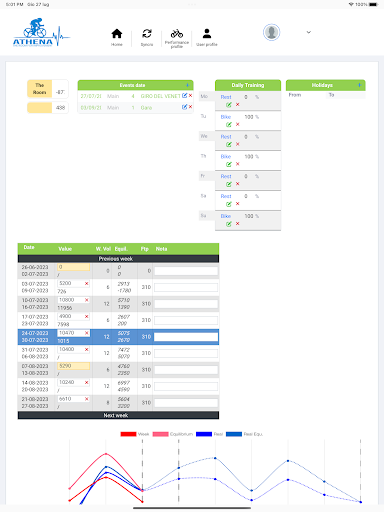This screenshot has height=512, width=384.
Task: Toggle the Real series legend swatch
Action: 204,434
